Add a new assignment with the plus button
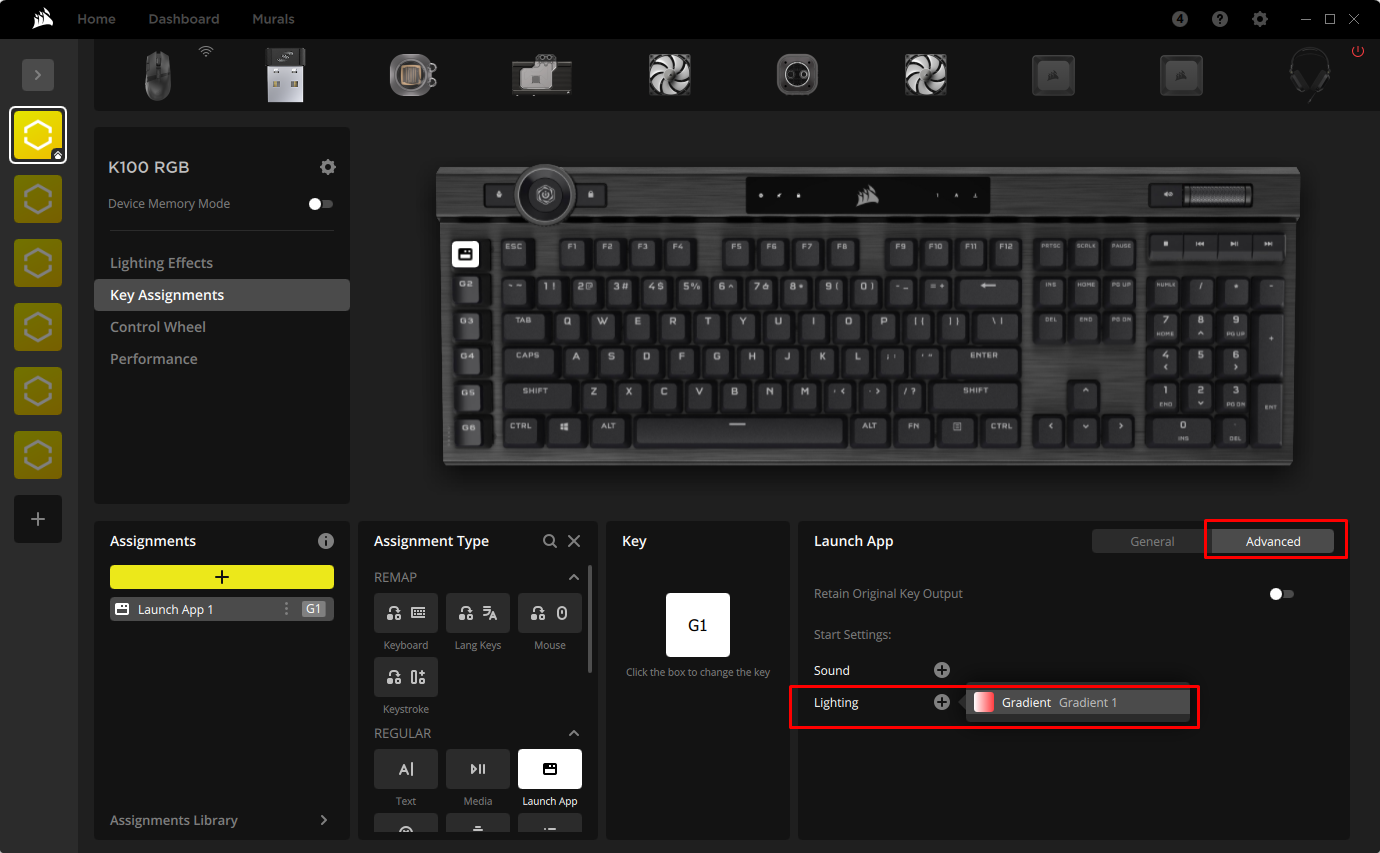 point(221,576)
